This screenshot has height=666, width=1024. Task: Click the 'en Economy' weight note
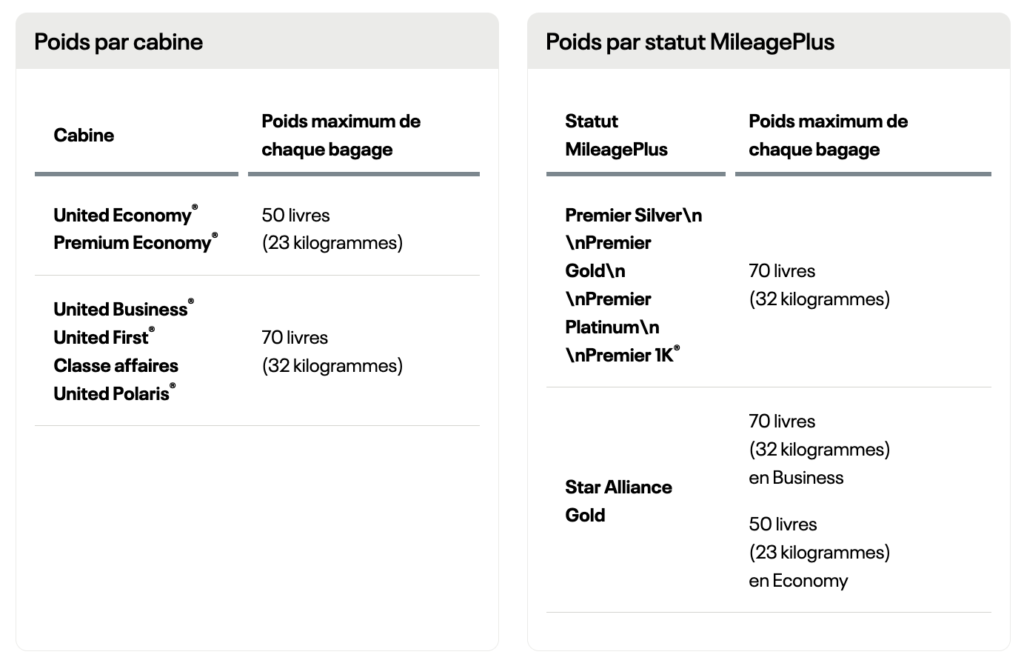coord(798,580)
